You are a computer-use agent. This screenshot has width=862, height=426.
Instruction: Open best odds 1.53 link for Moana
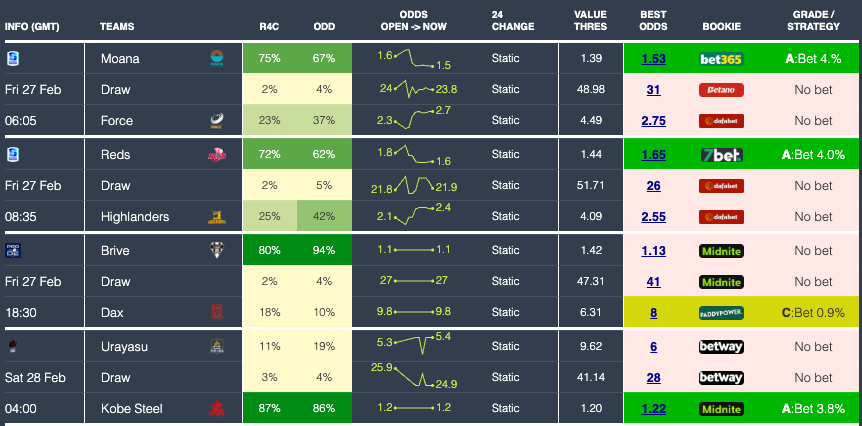653,59
